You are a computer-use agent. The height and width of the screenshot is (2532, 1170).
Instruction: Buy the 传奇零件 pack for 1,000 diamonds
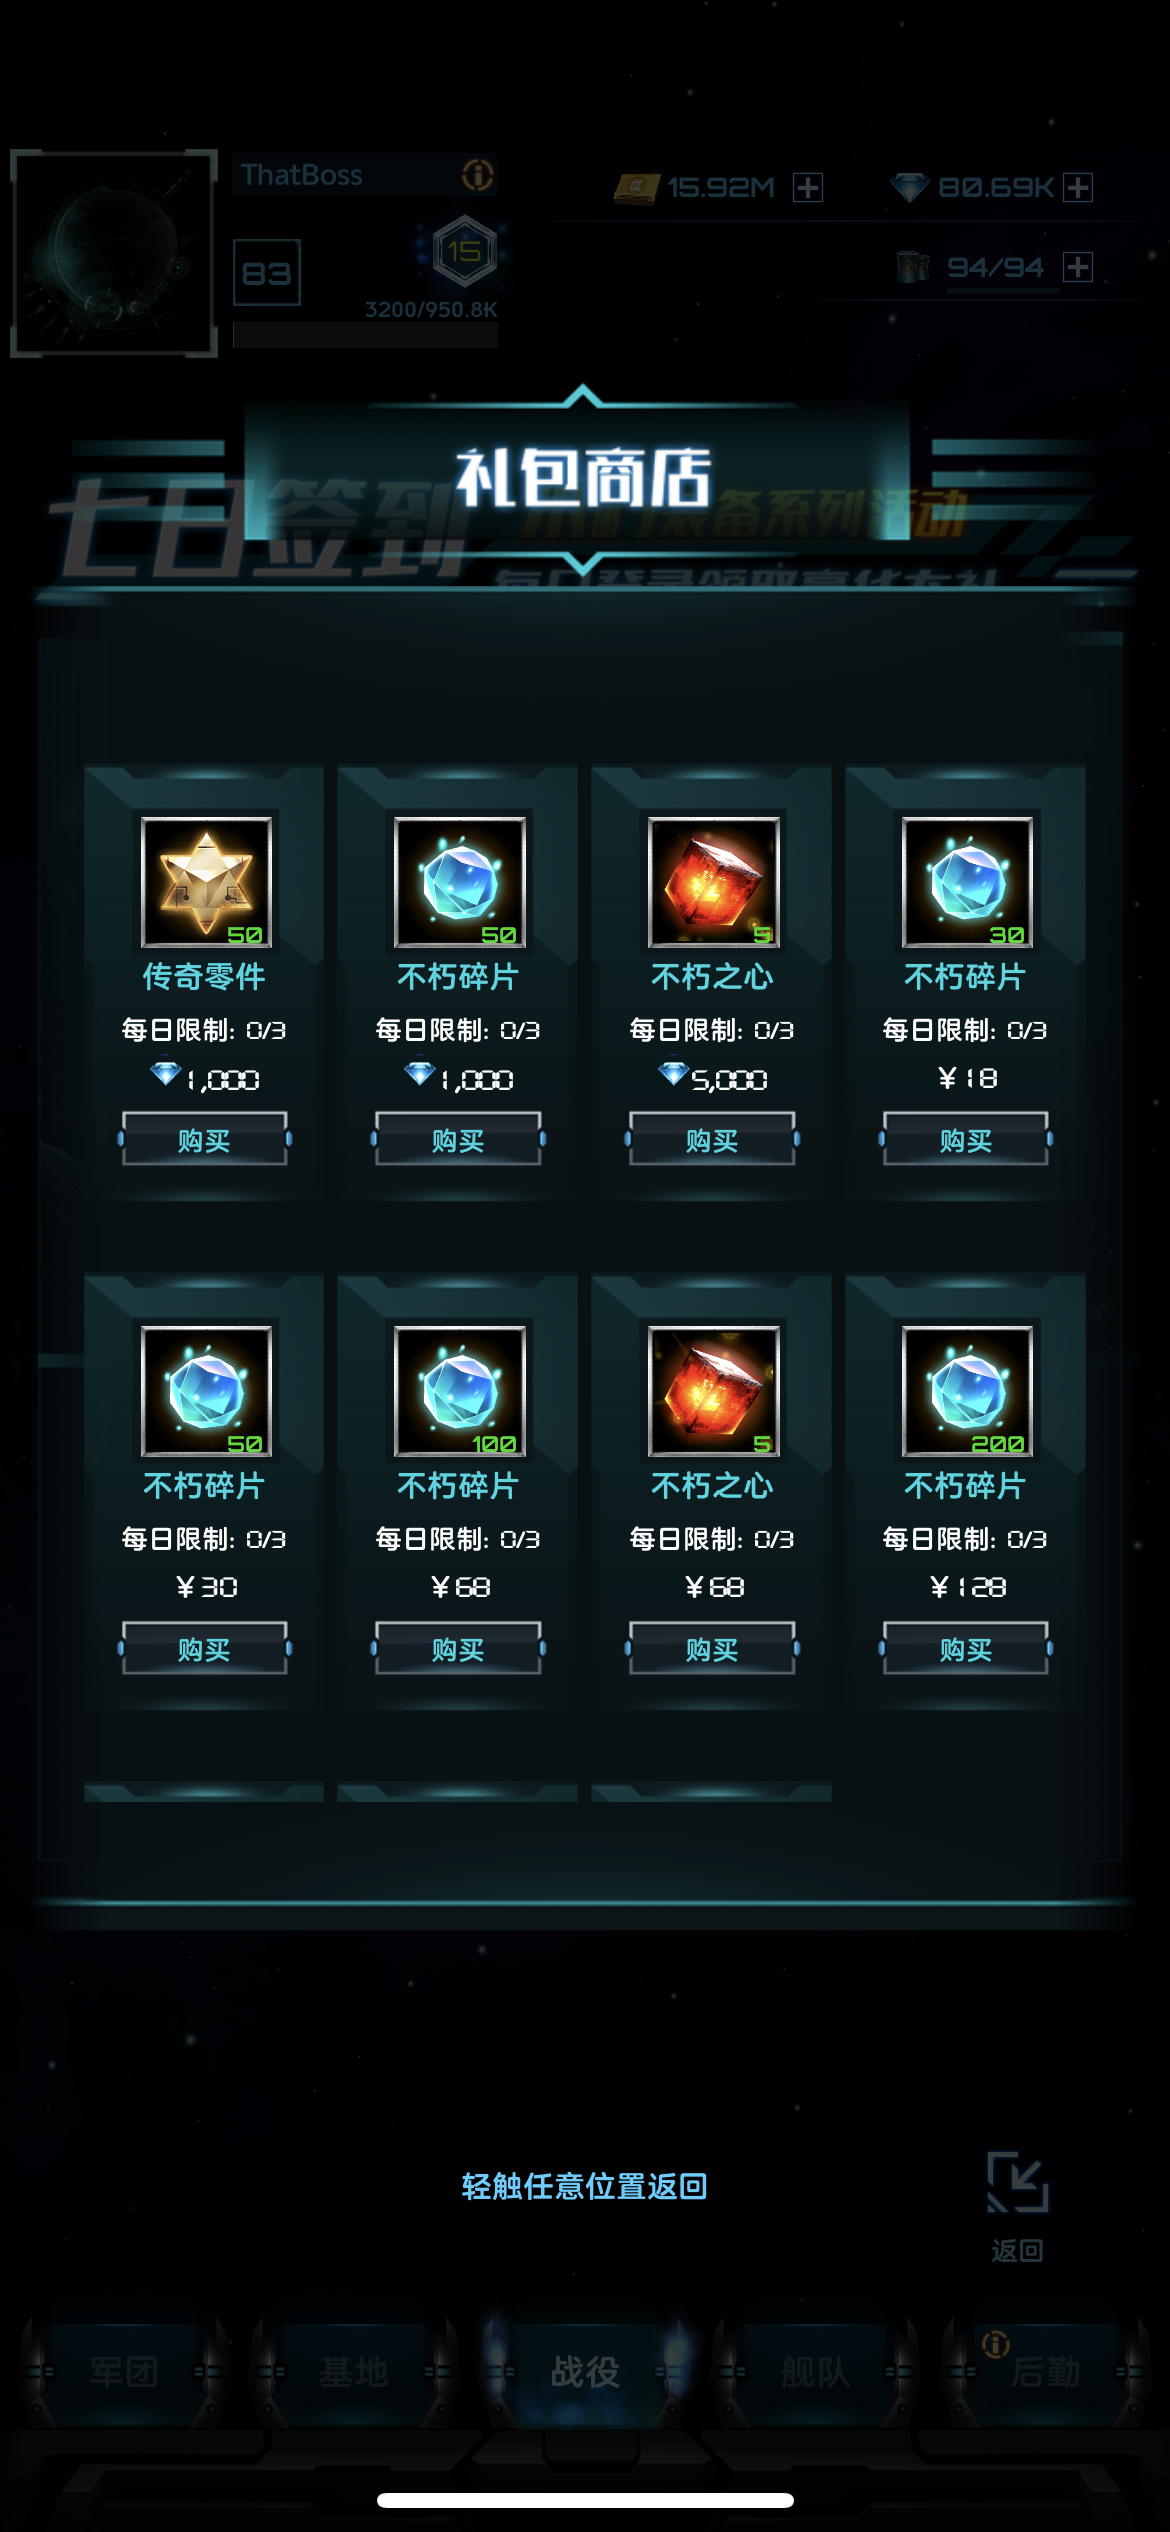click(x=205, y=1139)
